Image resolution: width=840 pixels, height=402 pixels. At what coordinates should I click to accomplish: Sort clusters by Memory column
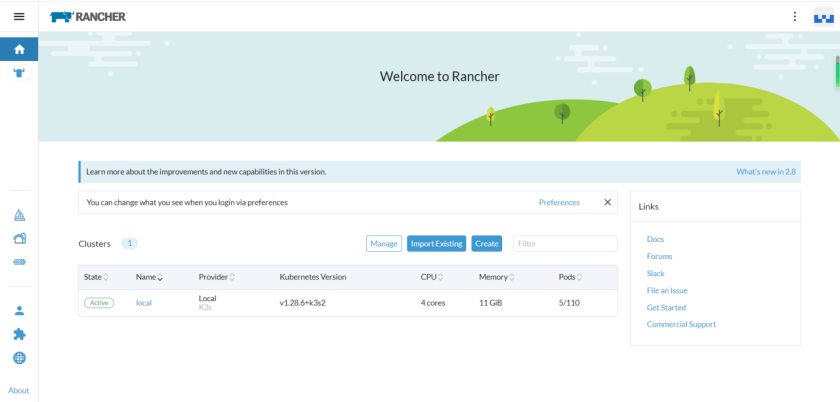tap(497, 277)
